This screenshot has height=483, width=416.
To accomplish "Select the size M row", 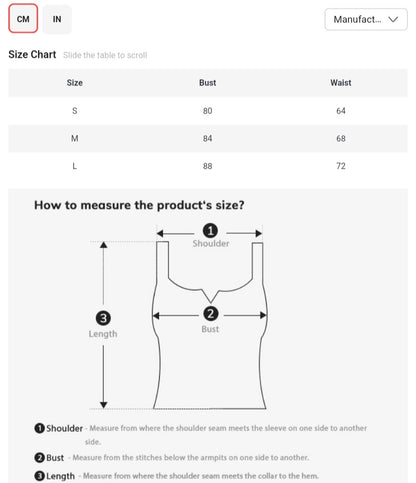I will tap(208, 138).
